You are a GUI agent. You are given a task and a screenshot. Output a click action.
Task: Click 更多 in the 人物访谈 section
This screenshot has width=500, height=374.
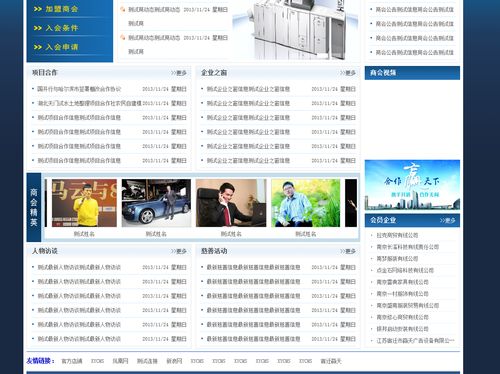point(179,251)
